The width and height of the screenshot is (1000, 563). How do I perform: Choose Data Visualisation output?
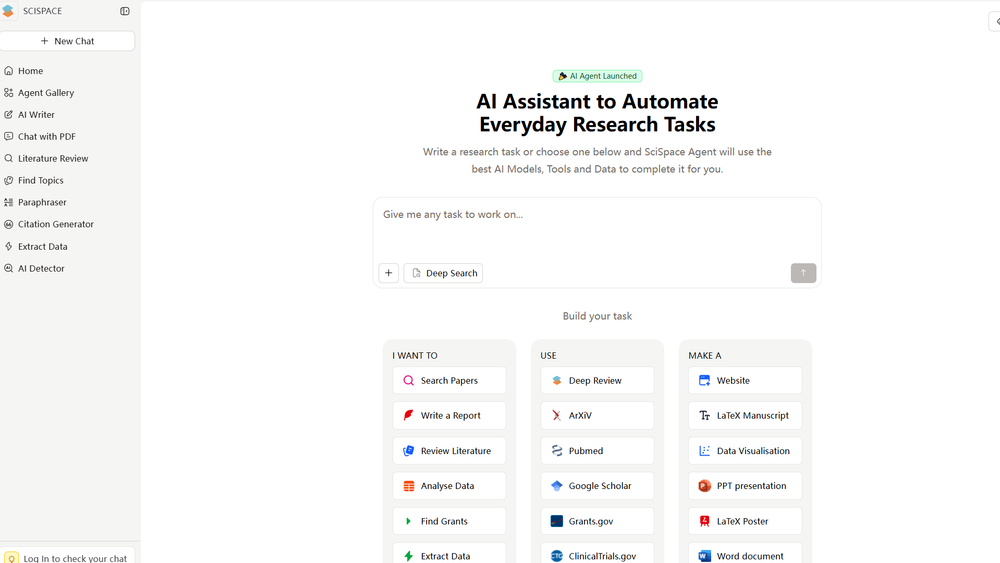pos(745,451)
